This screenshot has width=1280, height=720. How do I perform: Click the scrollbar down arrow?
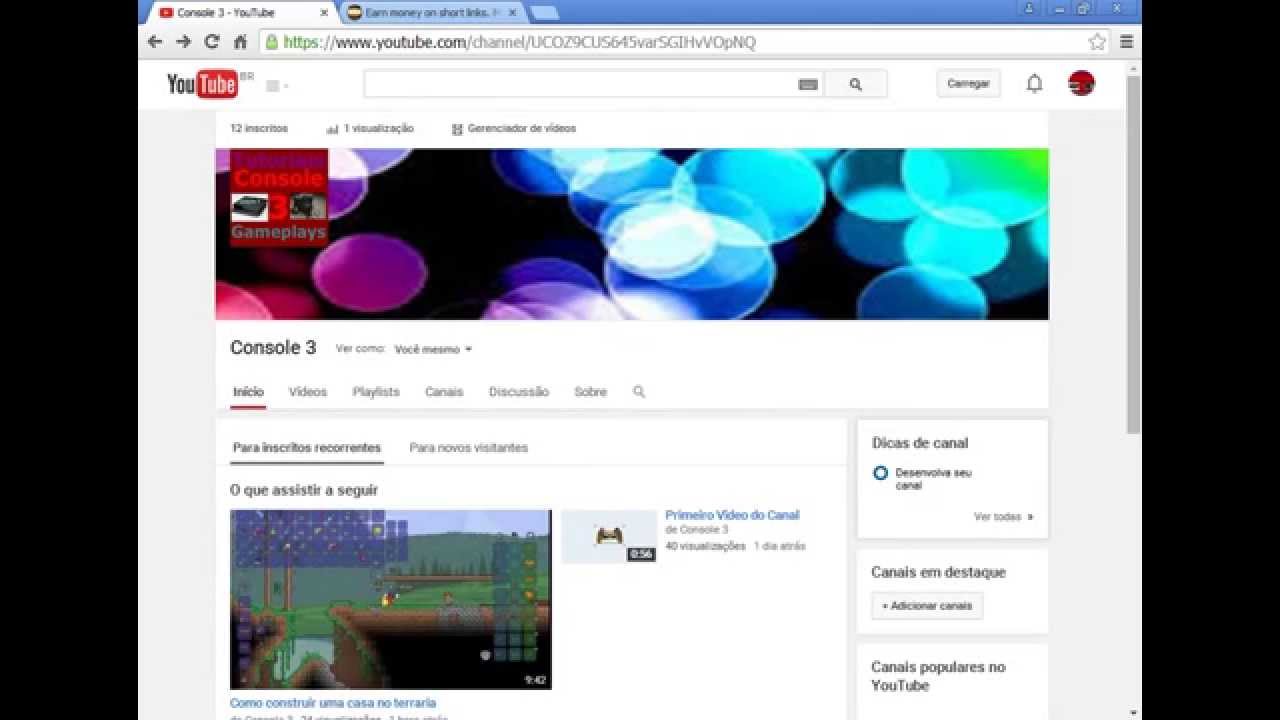click(1134, 713)
